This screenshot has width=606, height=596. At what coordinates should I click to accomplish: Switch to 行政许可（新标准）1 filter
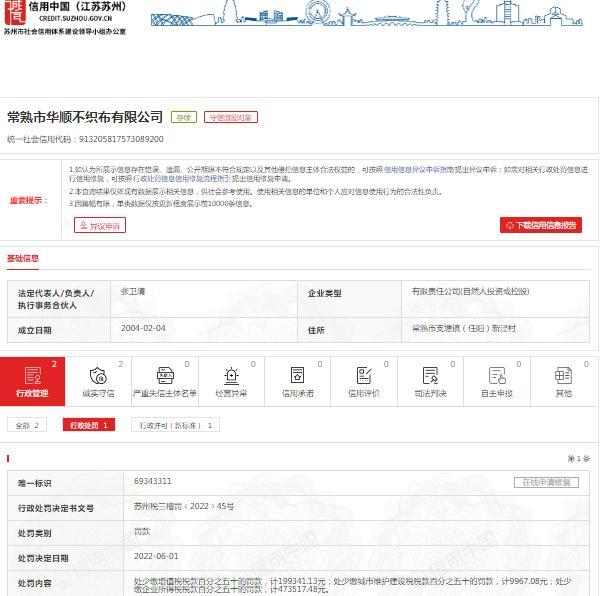pos(175,425)
